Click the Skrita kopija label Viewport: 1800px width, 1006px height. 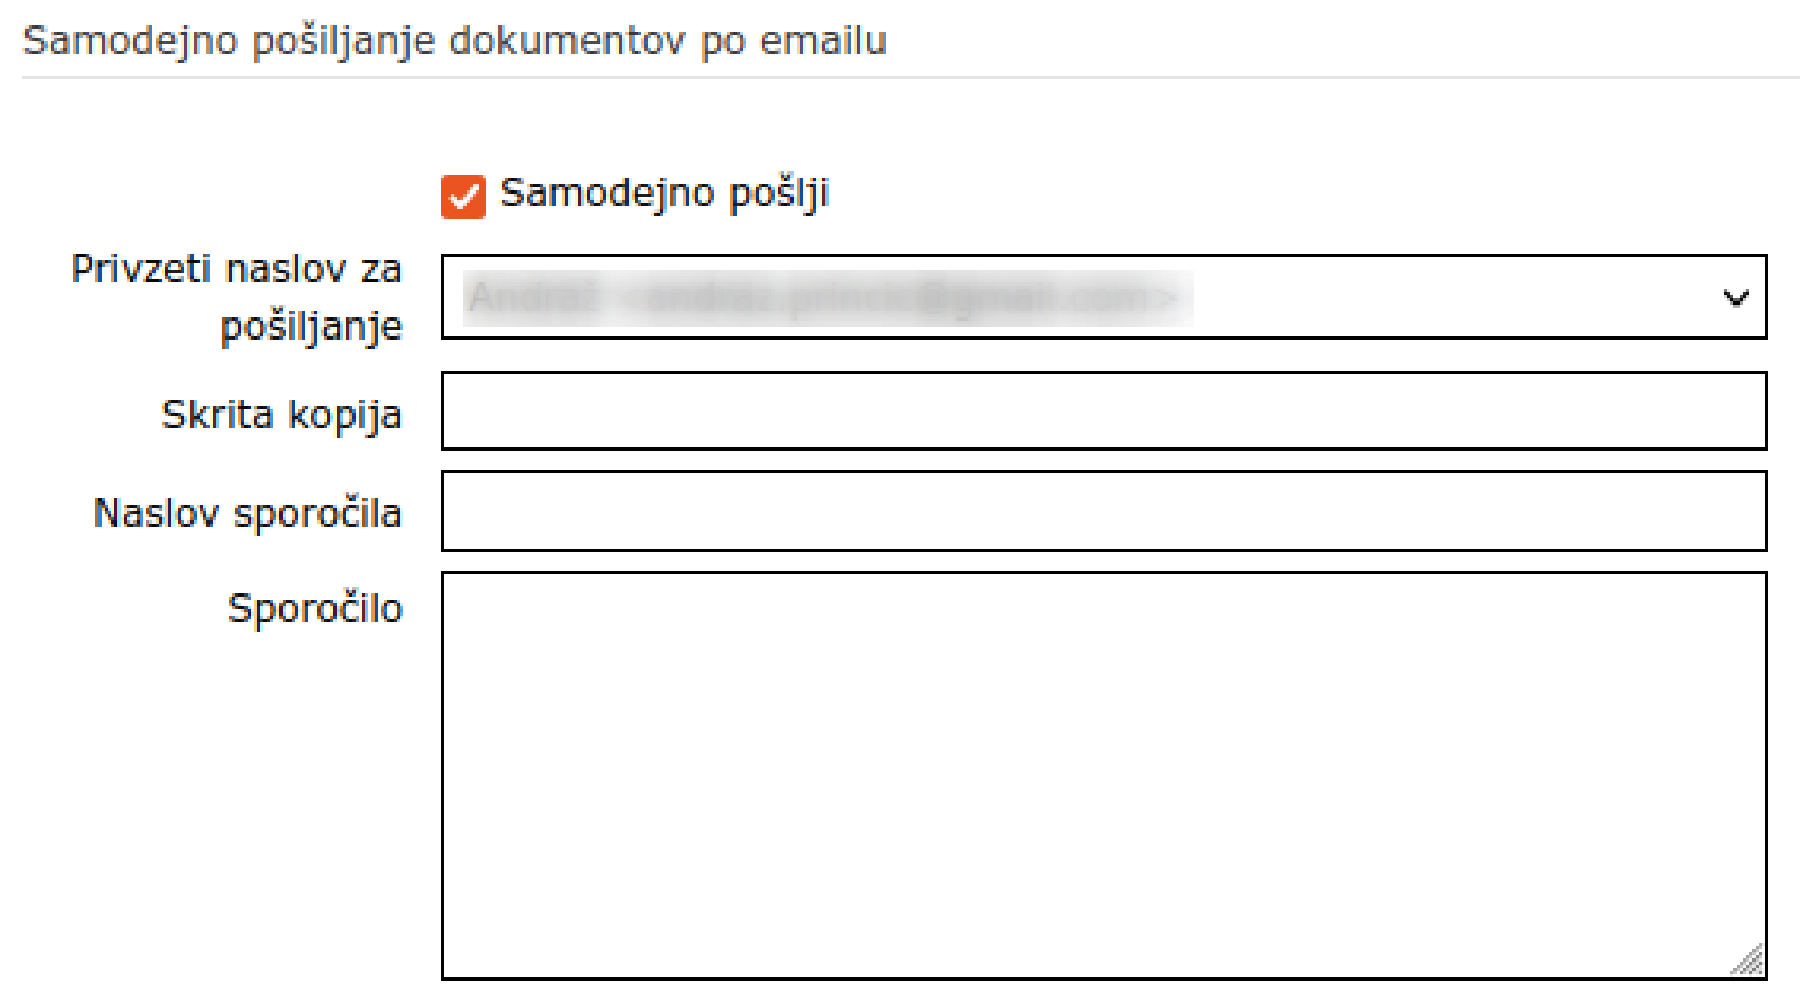click(281, 413)
